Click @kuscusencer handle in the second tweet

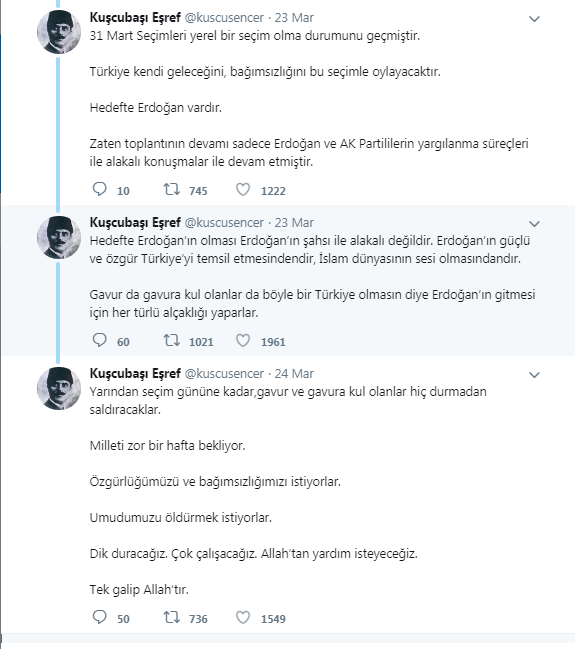coord(224,223)
